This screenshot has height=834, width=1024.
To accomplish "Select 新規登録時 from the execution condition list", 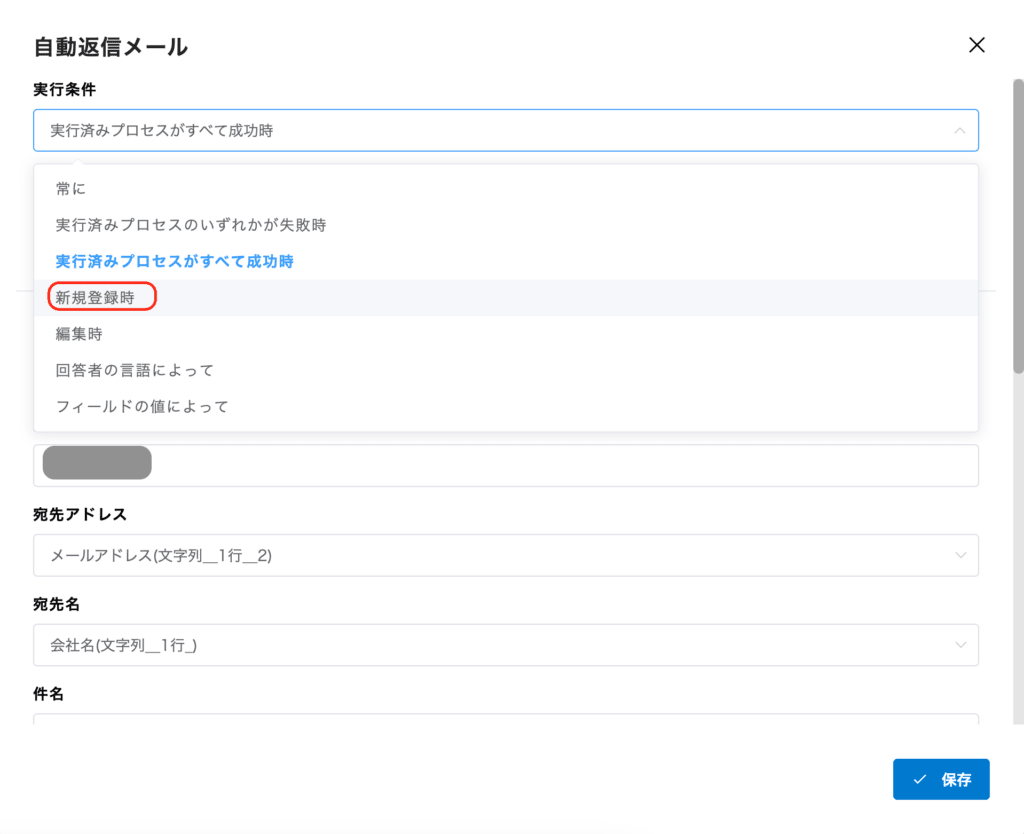I will pyautogui.click(x=99, y=297).
